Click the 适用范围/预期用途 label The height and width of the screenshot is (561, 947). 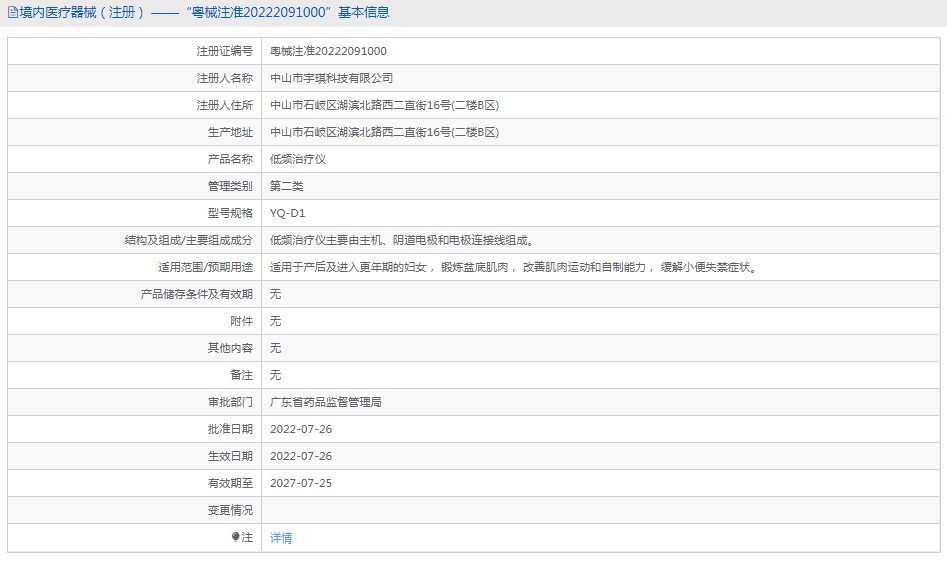tap(205, 267)
